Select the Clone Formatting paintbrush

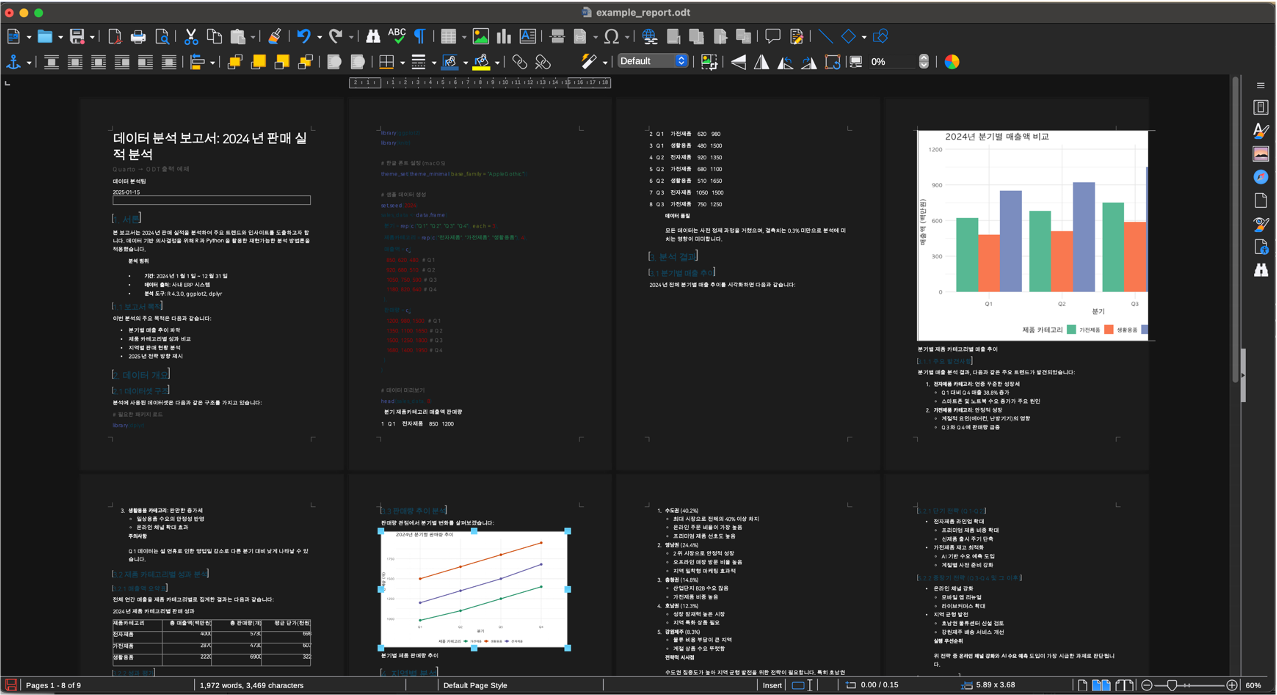[275, 37]
